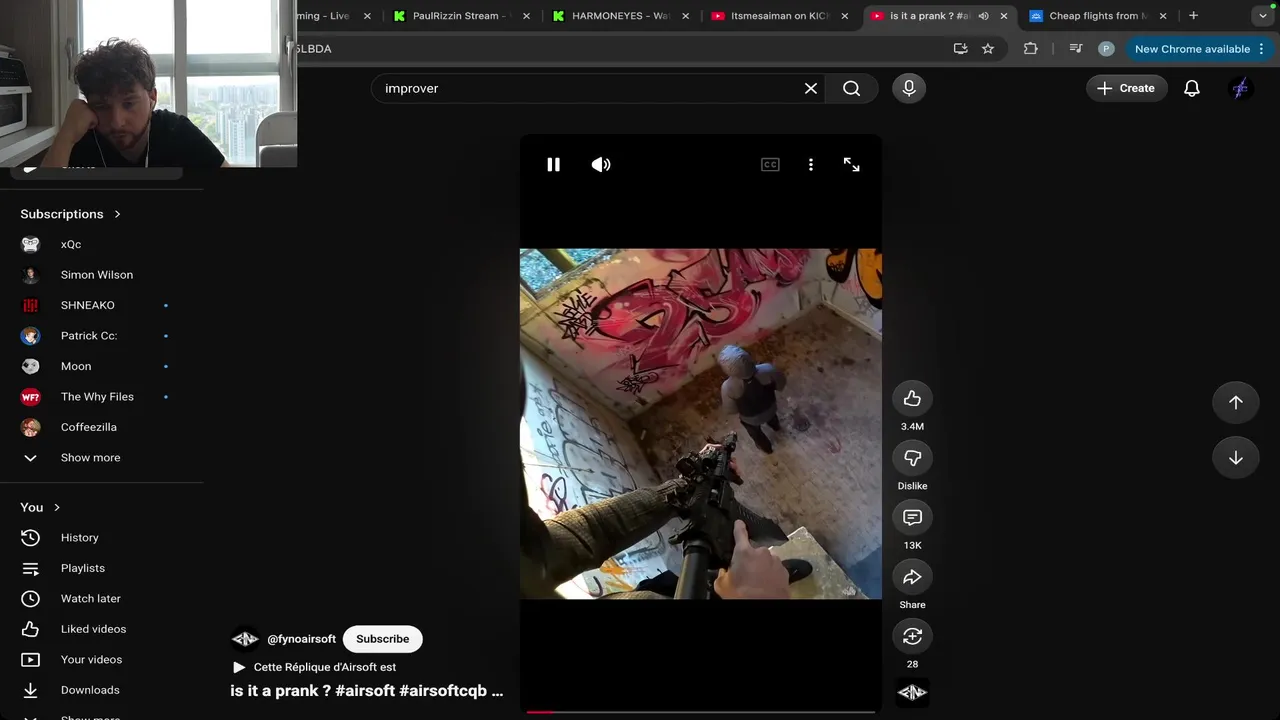Go to next Short with down arrow
Image resolution: width=1280 pixels, height=720 pixels.
tap(1236, 458)
